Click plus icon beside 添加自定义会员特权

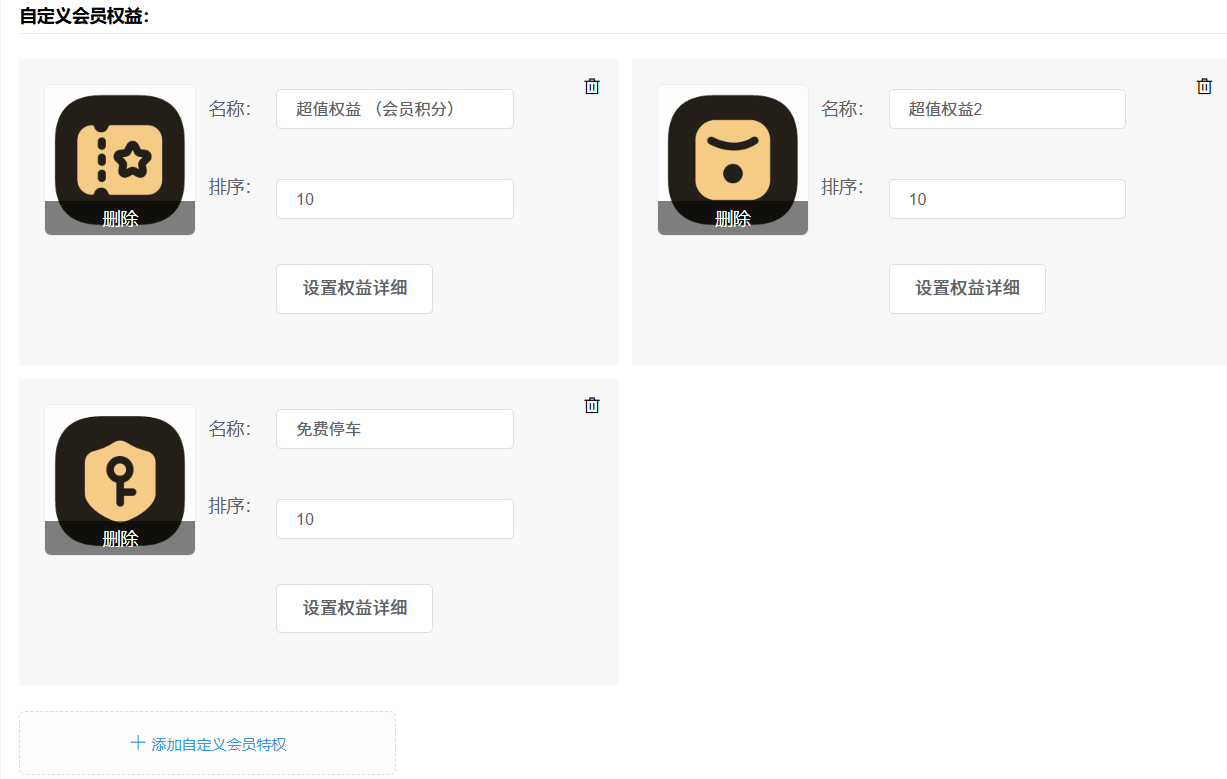tap(138, 743)
